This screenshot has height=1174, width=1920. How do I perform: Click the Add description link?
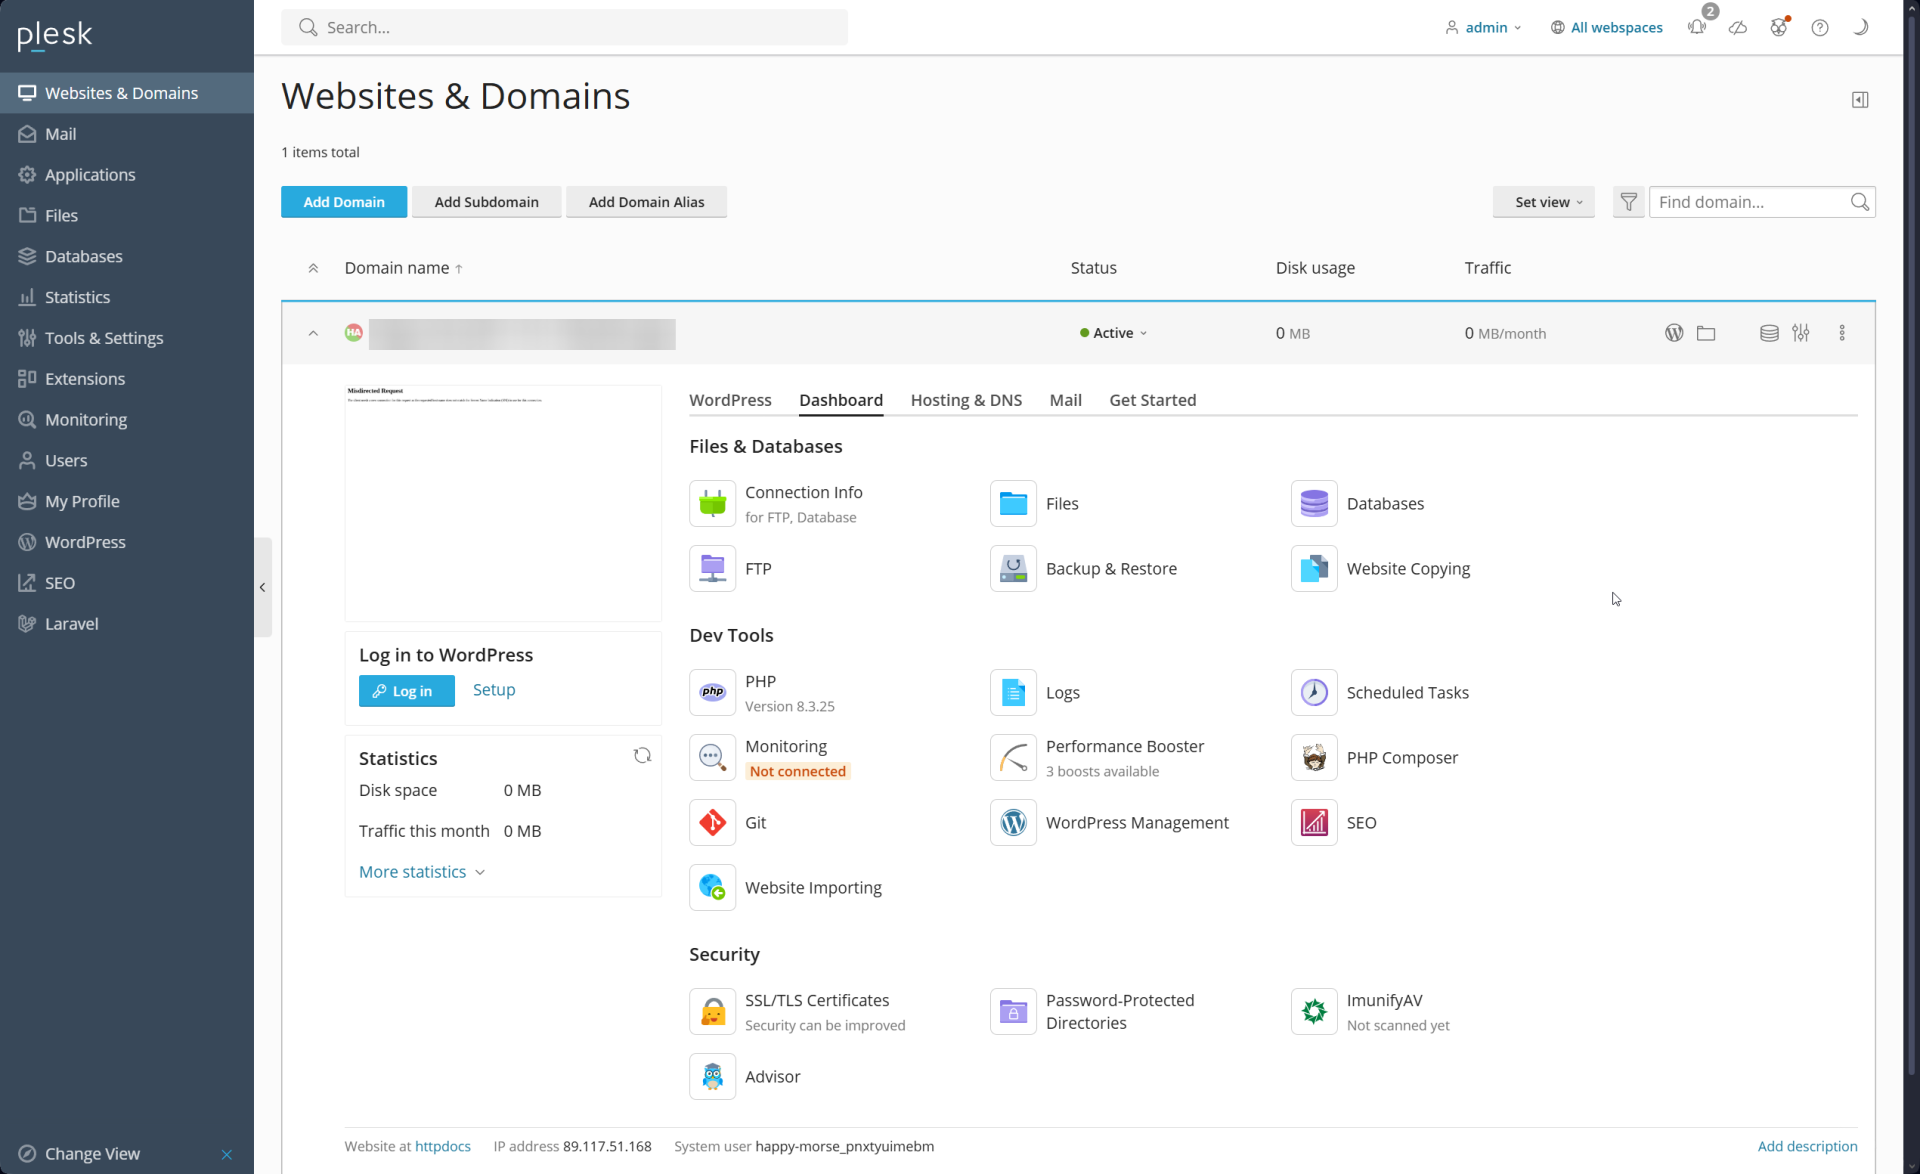pyautogui.click(x=1807, y=1146)
